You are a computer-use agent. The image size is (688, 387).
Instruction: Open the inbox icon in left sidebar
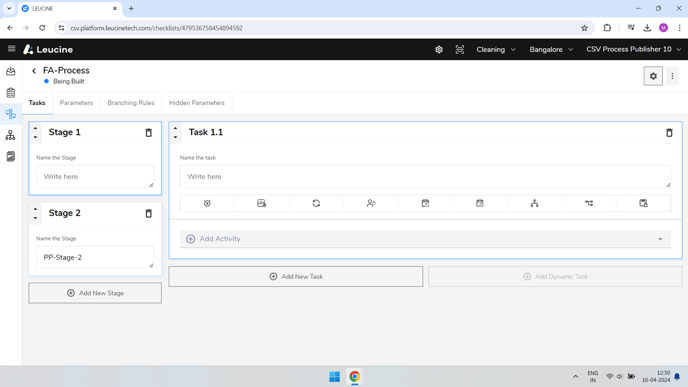(11, 72)
